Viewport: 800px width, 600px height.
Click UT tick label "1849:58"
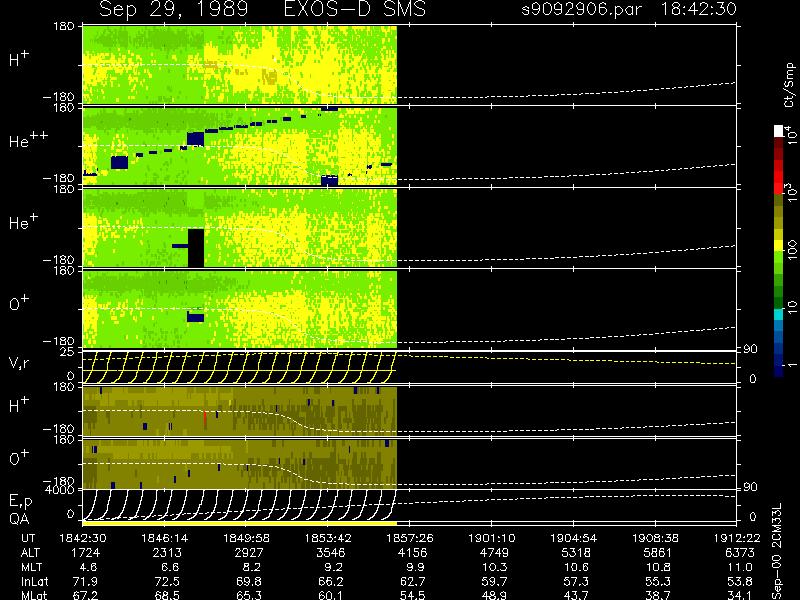246,538
